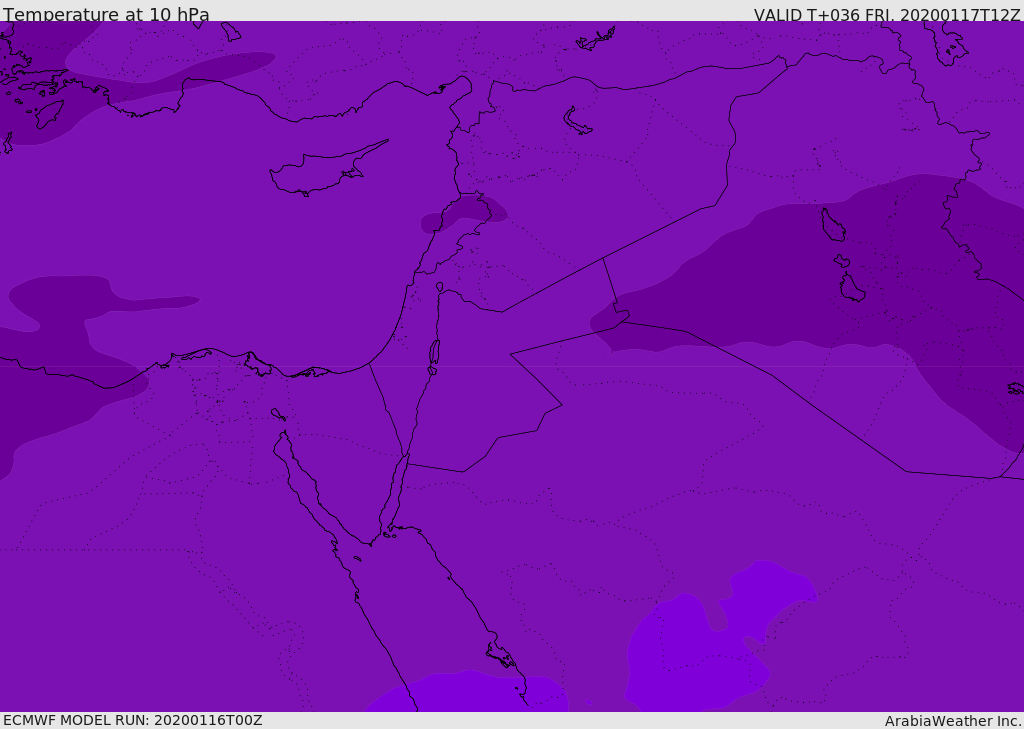Click the 'ArabiaWeather Inc' credit text

pyautogui.click(x=952, y=721)
